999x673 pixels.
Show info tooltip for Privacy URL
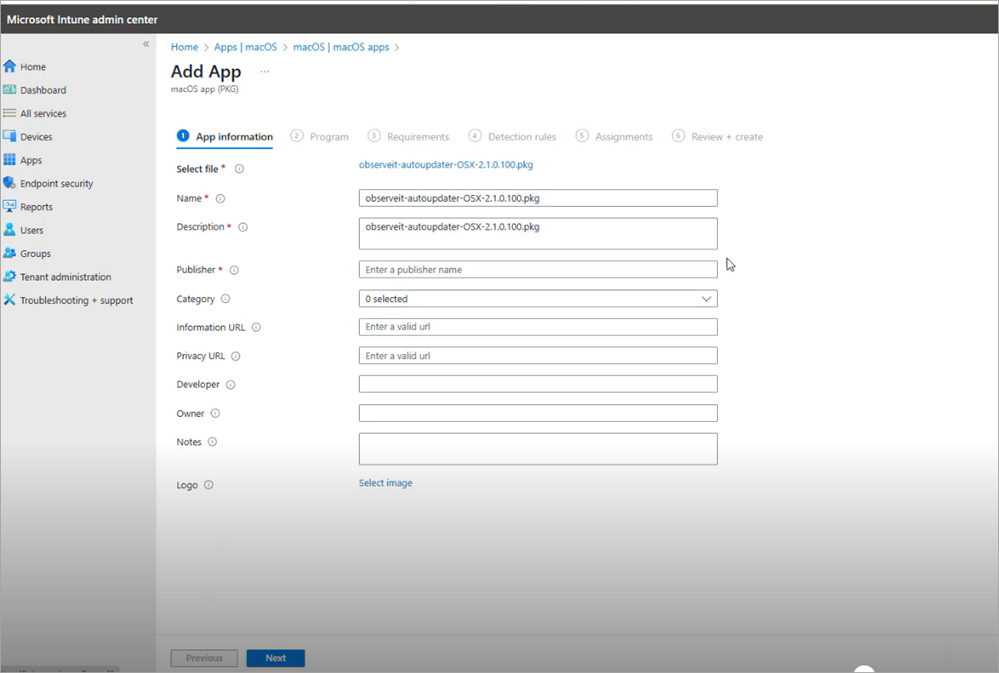click(x=236, y=356)
